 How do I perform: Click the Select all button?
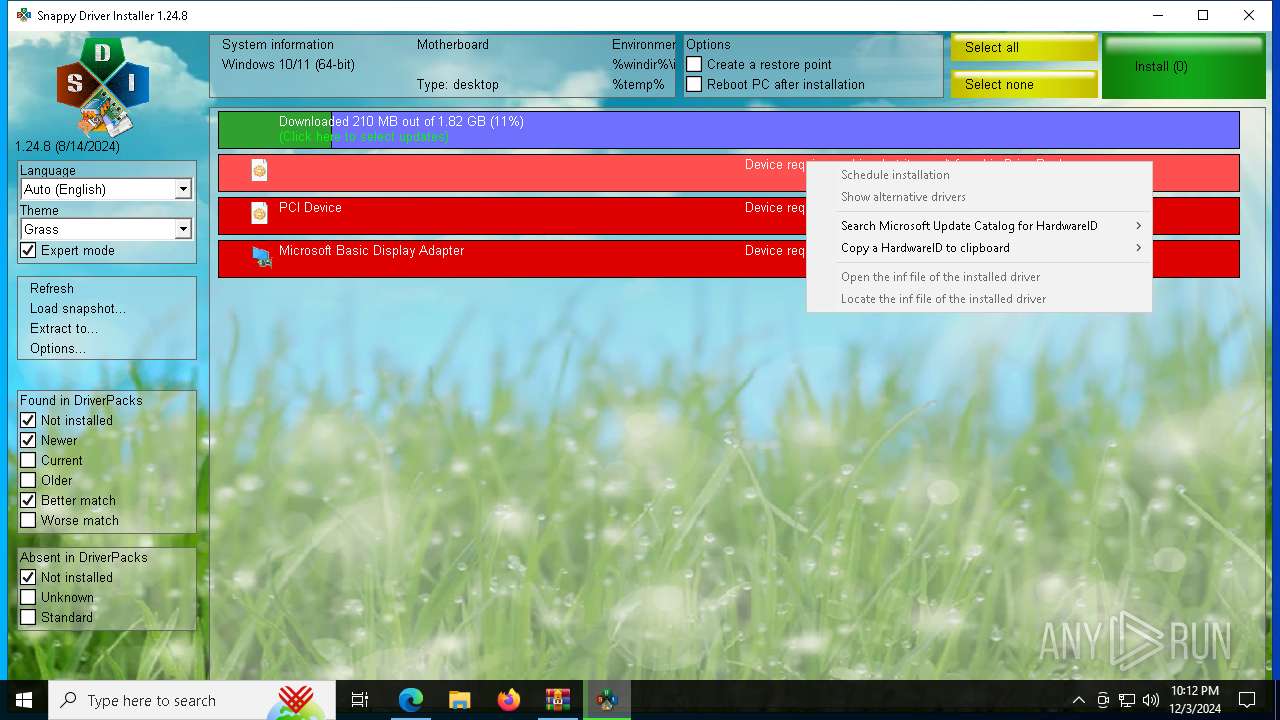(1024, 47)
